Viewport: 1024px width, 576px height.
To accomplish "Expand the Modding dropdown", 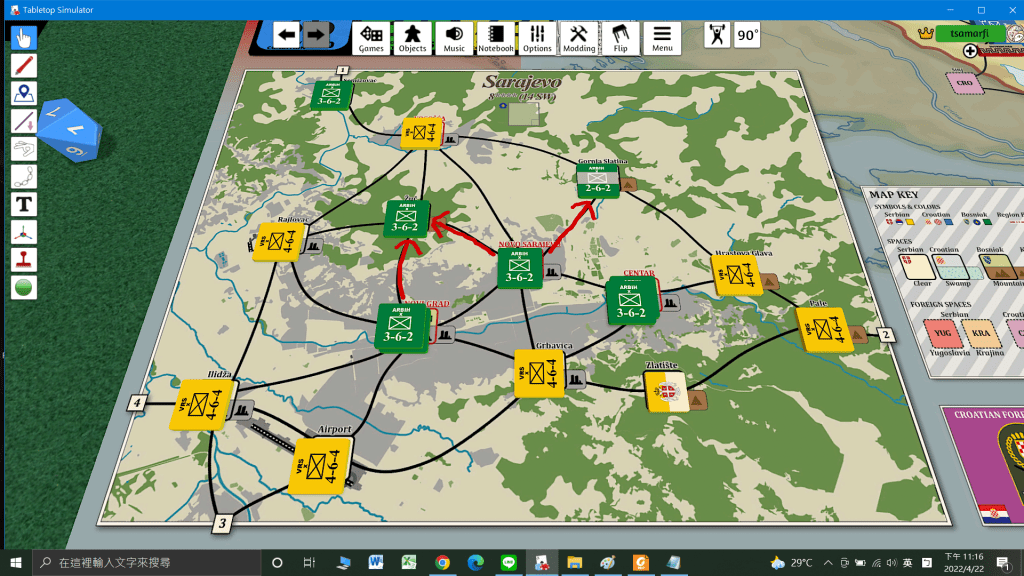I will click(x=579, y=38).
